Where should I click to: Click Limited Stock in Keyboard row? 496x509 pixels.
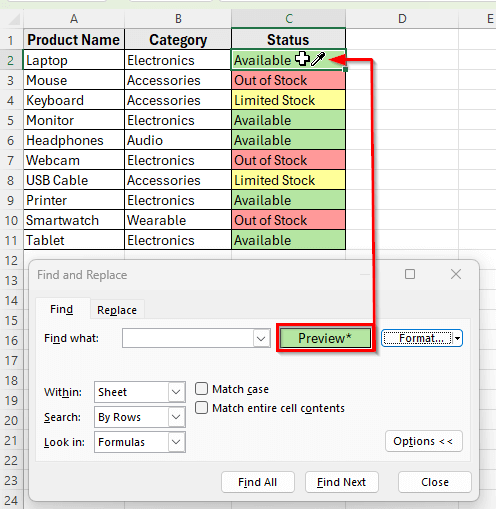[x=289, y=100]
